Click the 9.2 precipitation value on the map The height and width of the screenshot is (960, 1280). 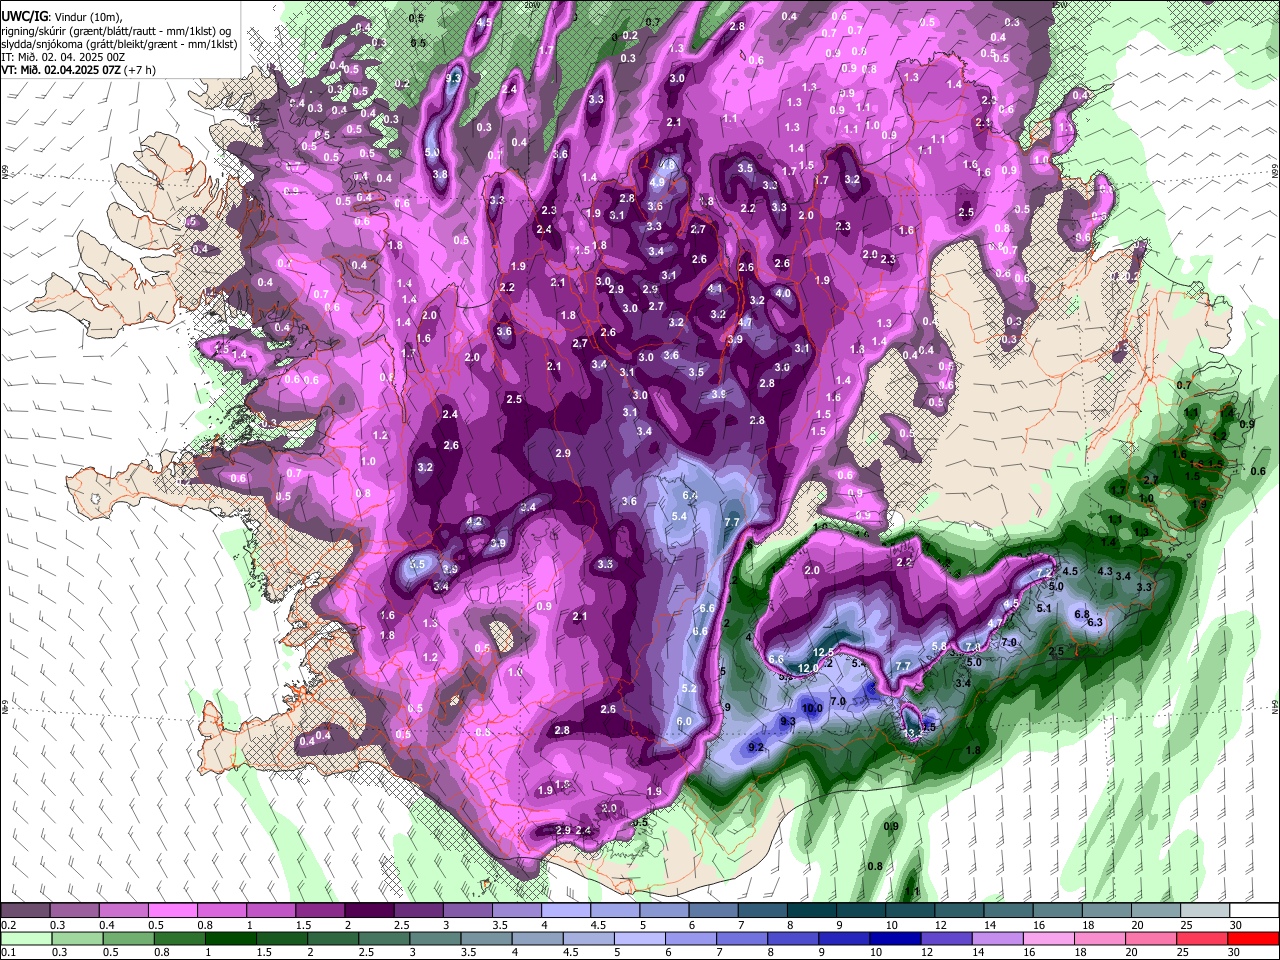pos(756,747)
